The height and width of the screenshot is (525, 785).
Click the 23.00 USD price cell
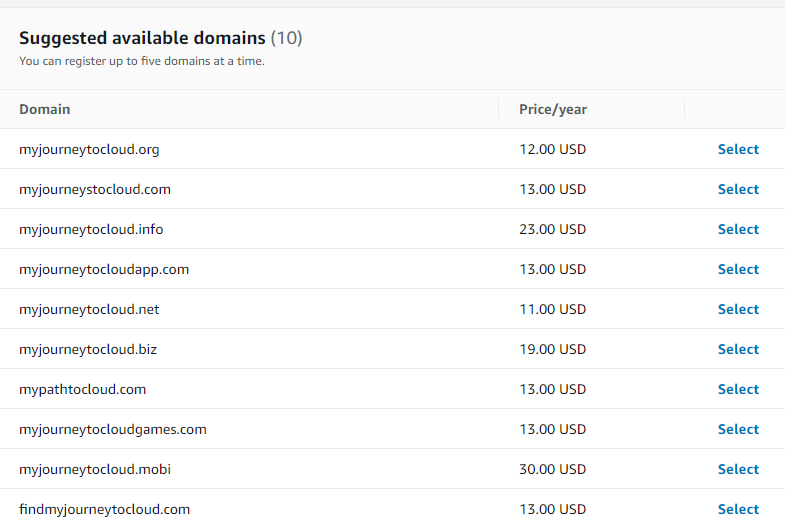pyautogui.click(x=552, y=229)
